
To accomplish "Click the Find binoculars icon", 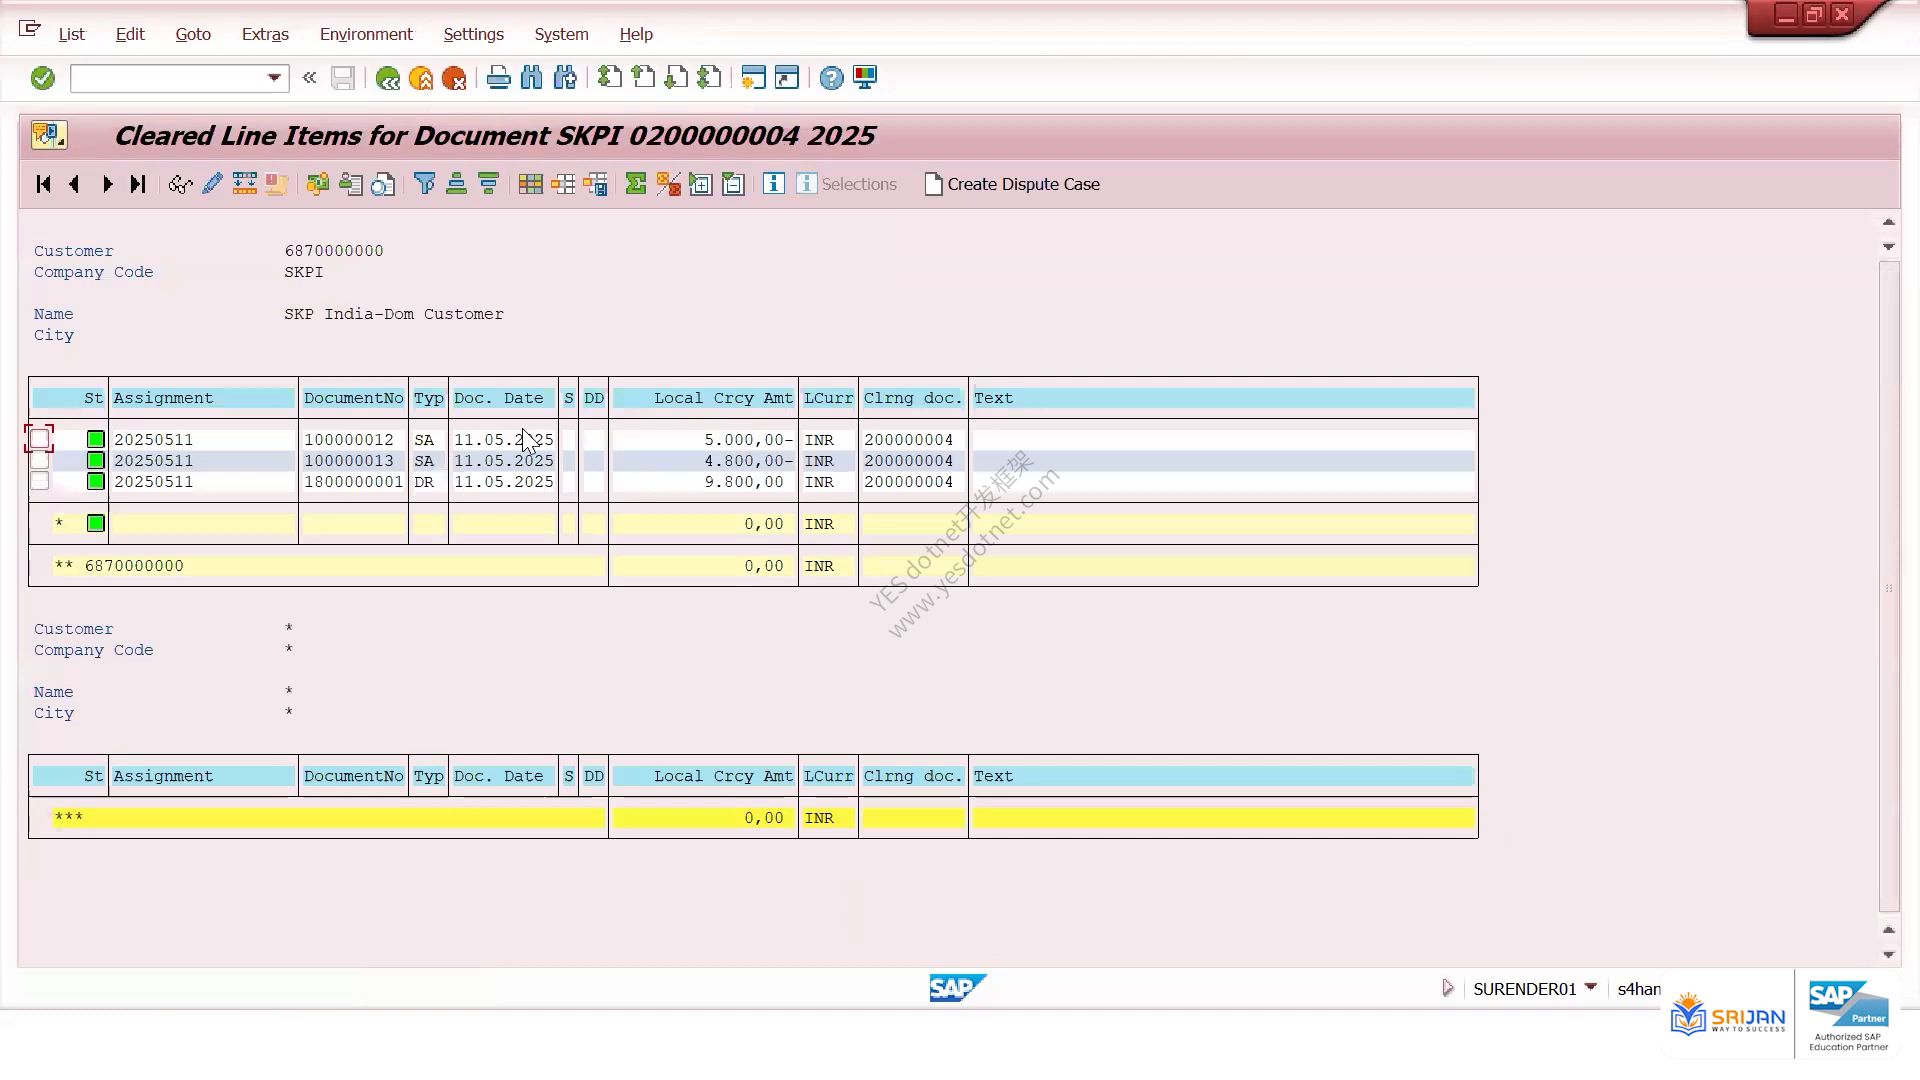I will tap(532, 78).
